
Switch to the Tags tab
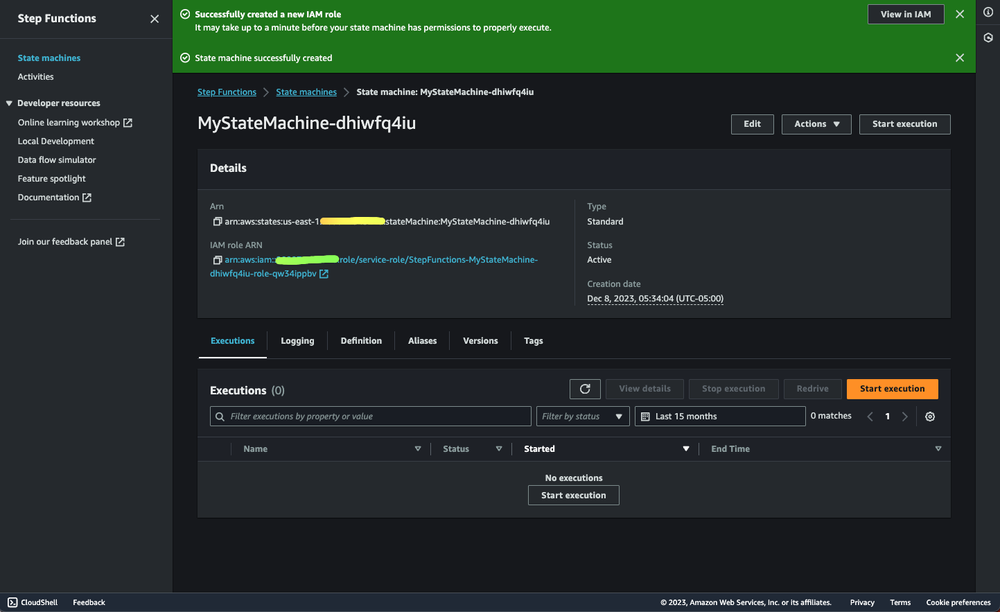[x=533, y=341]
